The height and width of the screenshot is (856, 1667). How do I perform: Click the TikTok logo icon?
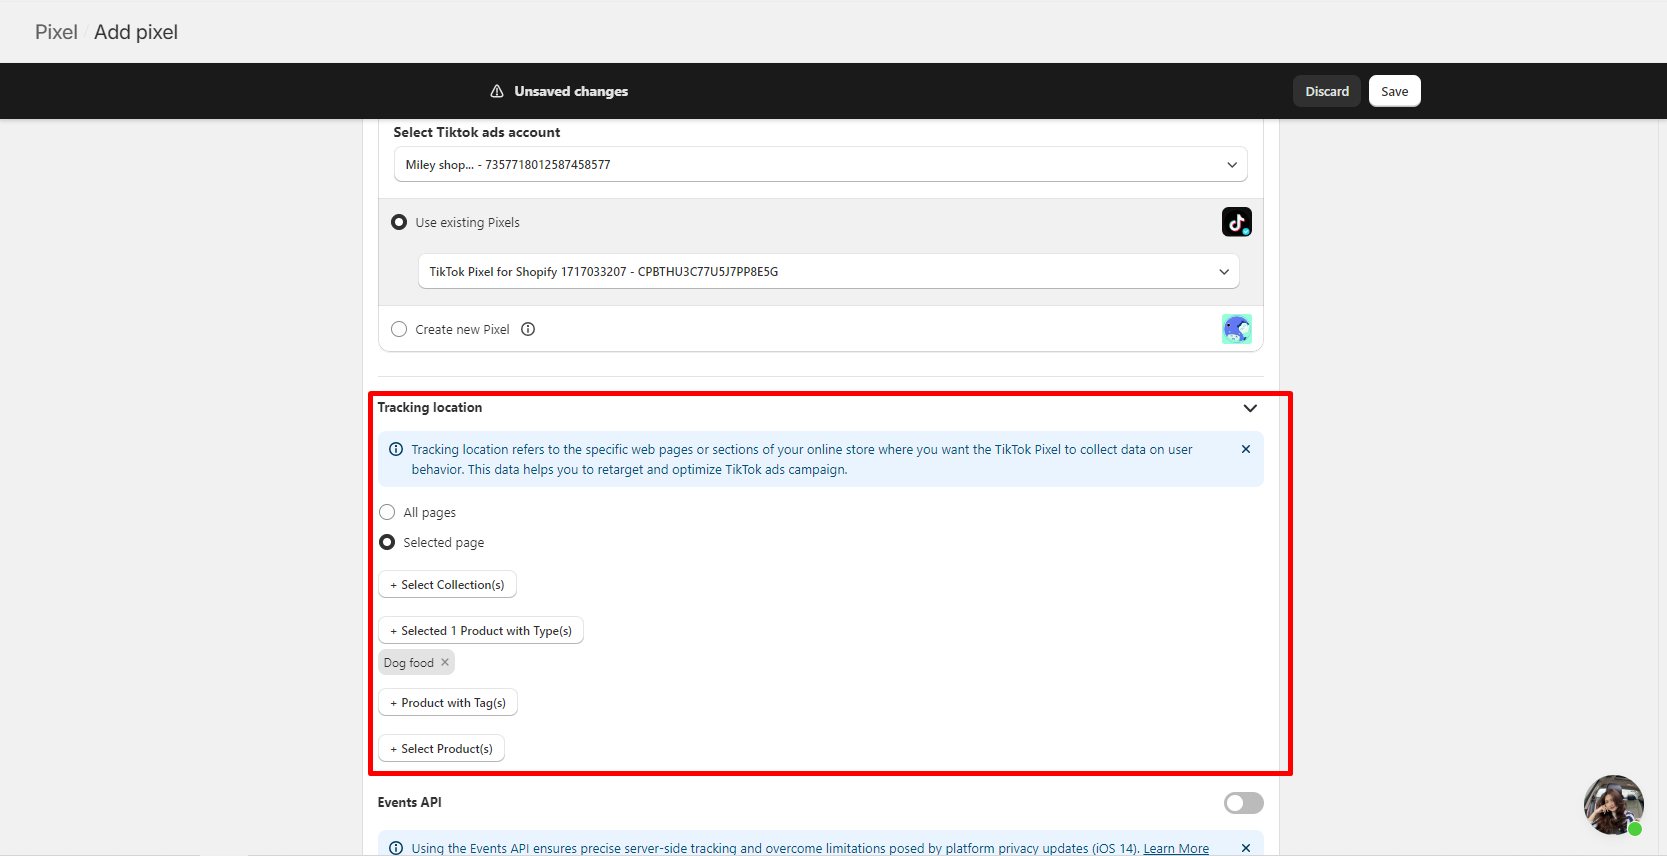click(1236, 222)
